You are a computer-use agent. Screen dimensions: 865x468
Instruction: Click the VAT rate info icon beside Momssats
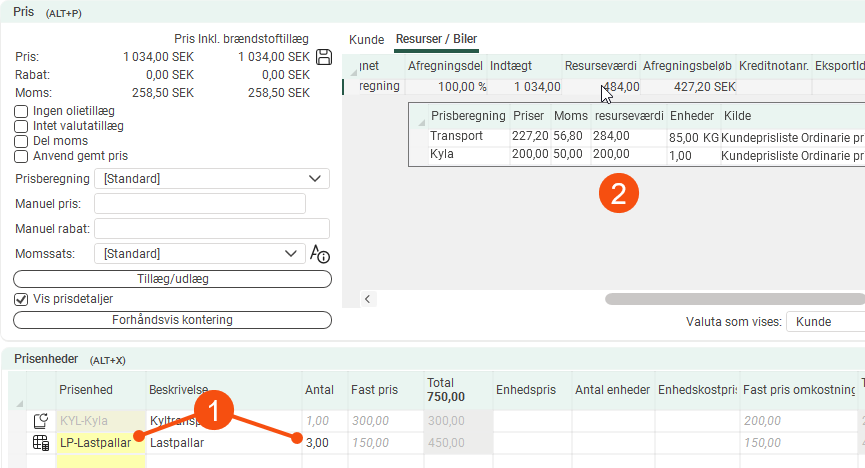tap(320, 254)
